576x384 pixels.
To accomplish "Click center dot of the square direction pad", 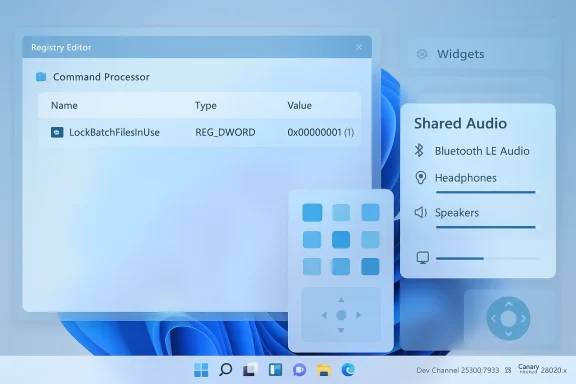I will [x=341, y=315].
